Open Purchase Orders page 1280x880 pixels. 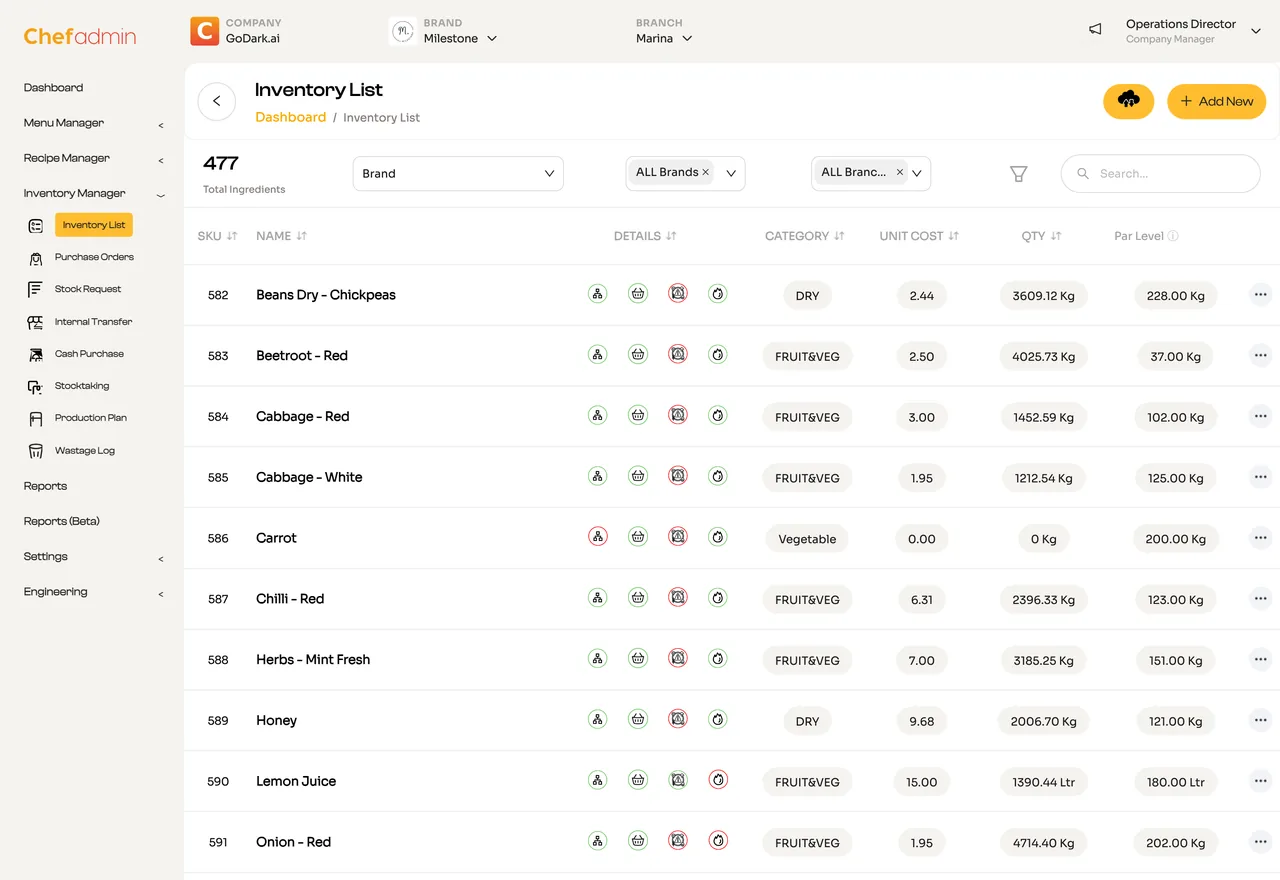pos(94,257)
